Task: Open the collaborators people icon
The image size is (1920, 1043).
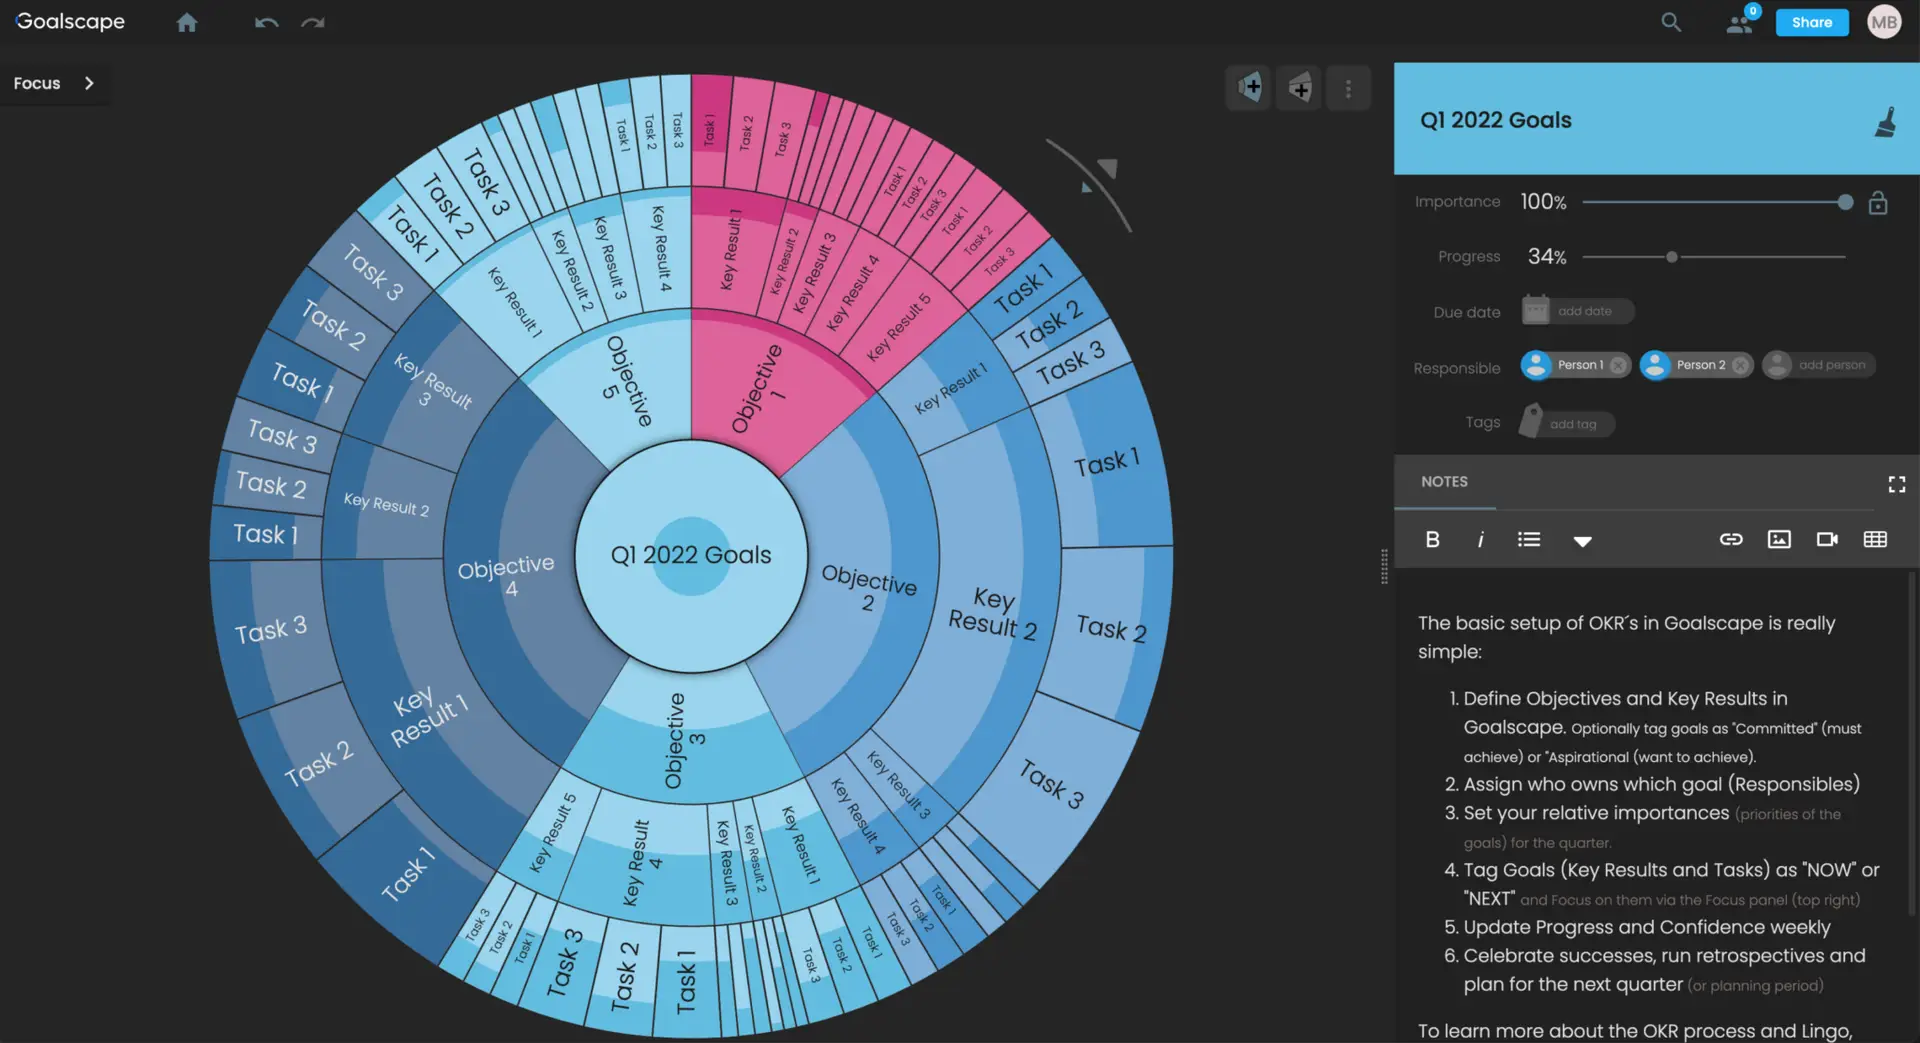Action: 1740,23
